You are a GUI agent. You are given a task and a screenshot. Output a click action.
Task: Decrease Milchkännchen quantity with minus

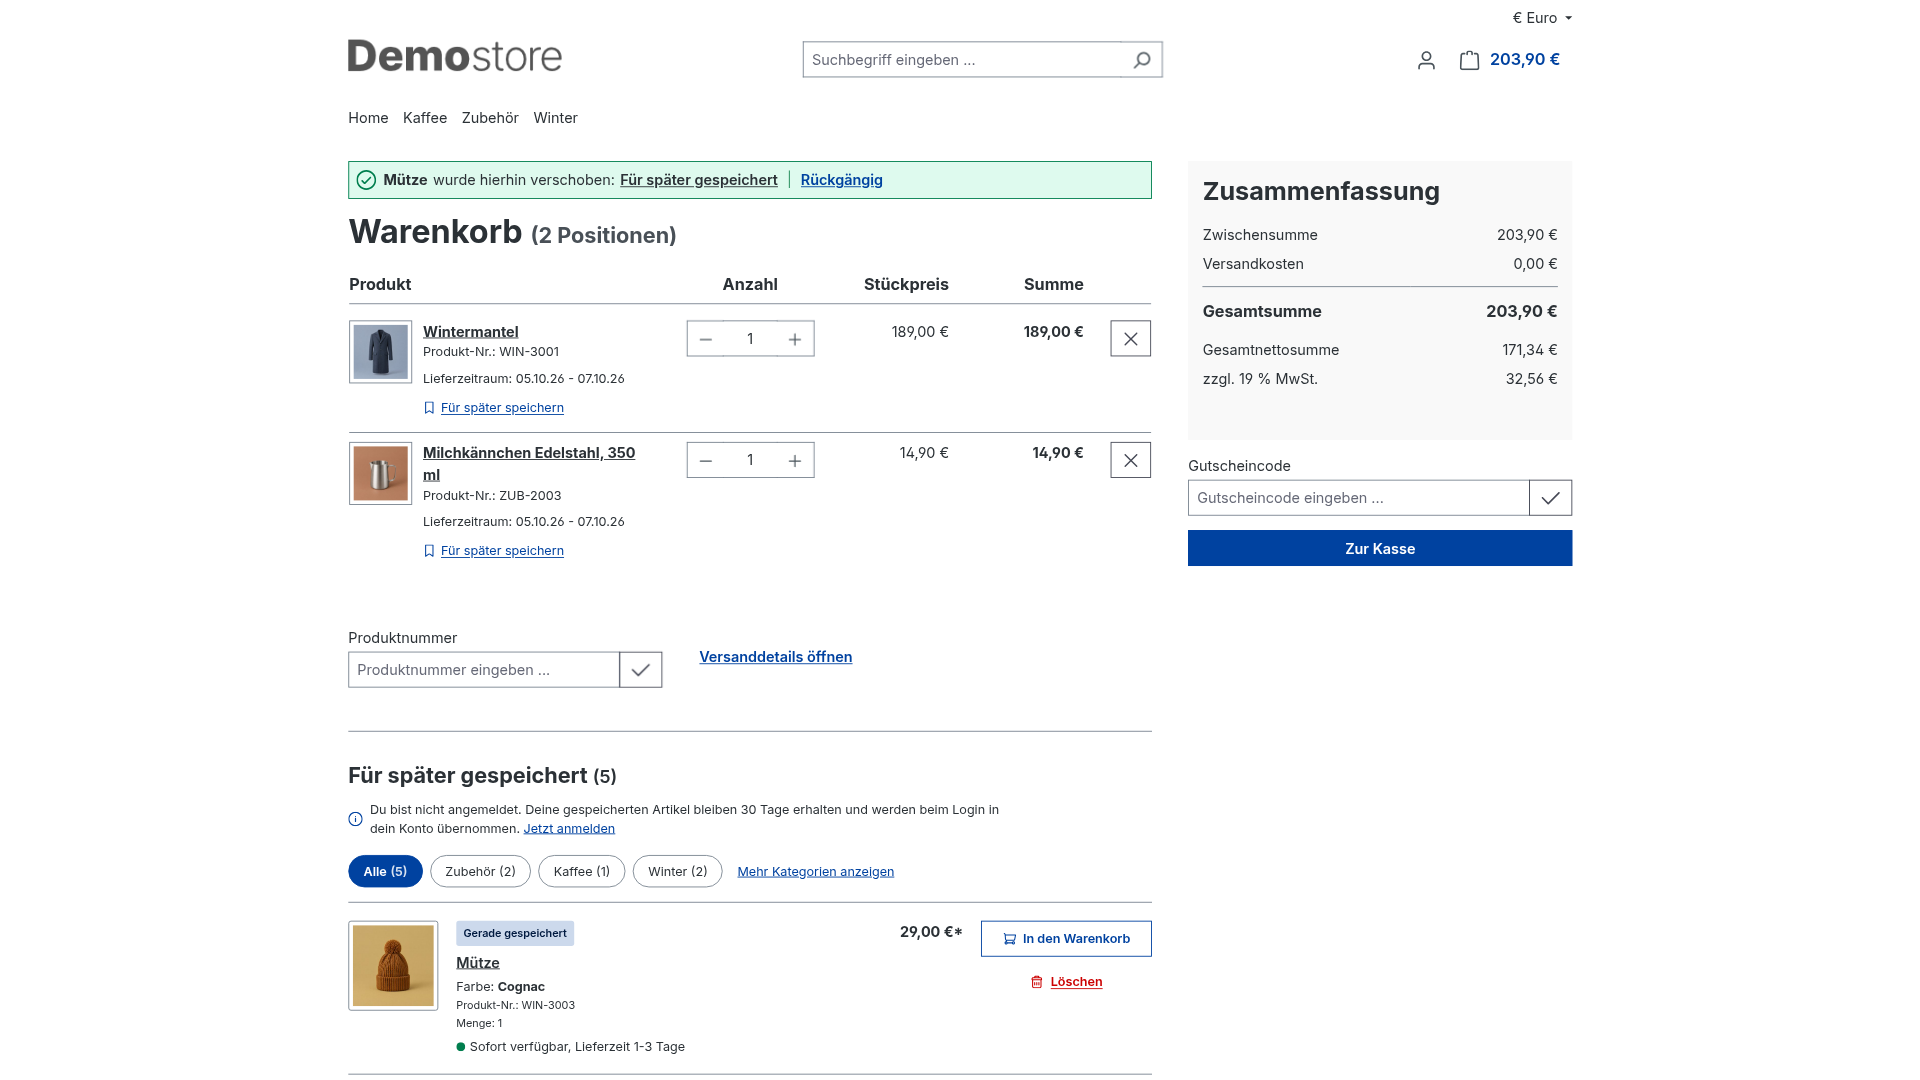tap(706, 460)
